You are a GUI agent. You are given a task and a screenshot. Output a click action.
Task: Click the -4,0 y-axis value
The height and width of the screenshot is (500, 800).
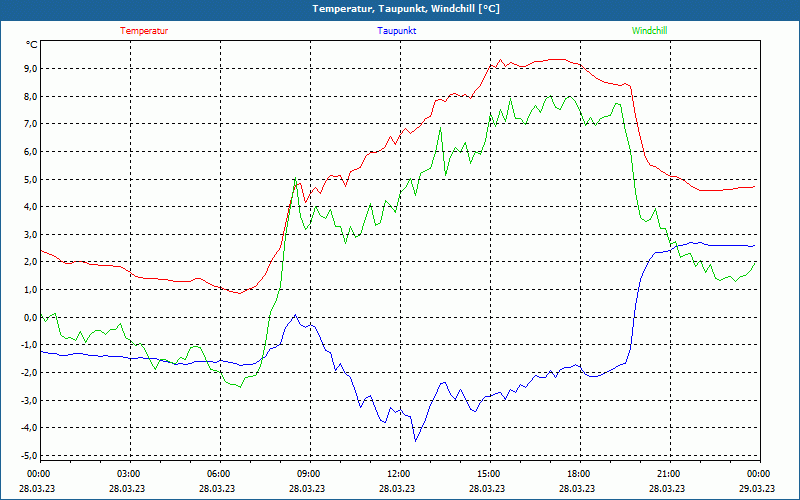(29, 428)
